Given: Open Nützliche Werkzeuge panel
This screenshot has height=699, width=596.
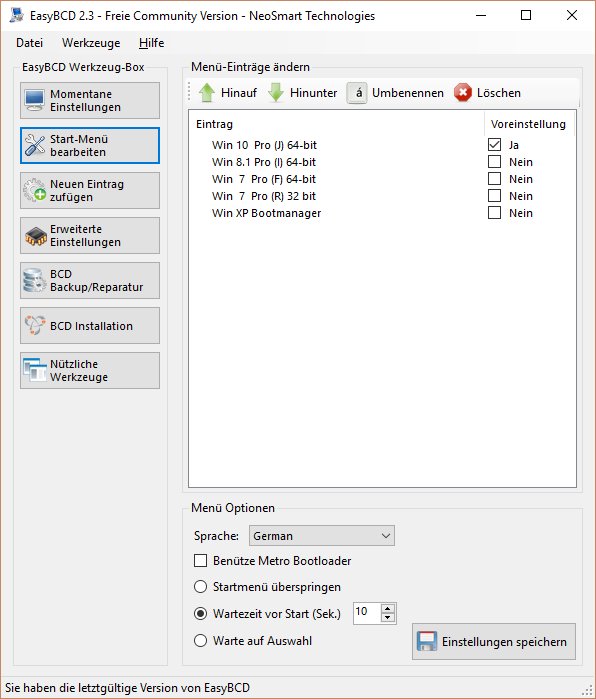Looking at the screenshot, I should [x=90, y=370].
